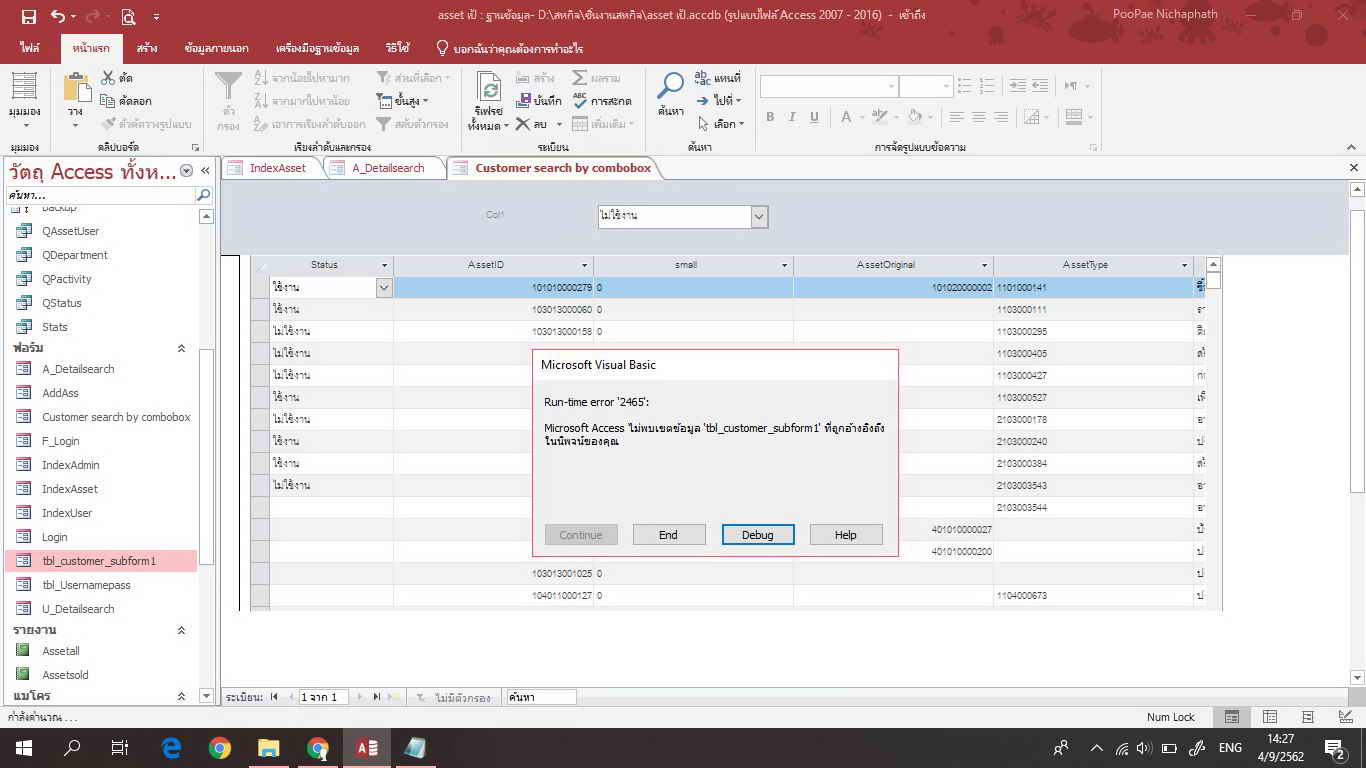The height and width of the screenshot is (768, 1366).
Task: Click the Datasheet view icon in status bar
Action: pos(1270,717)
